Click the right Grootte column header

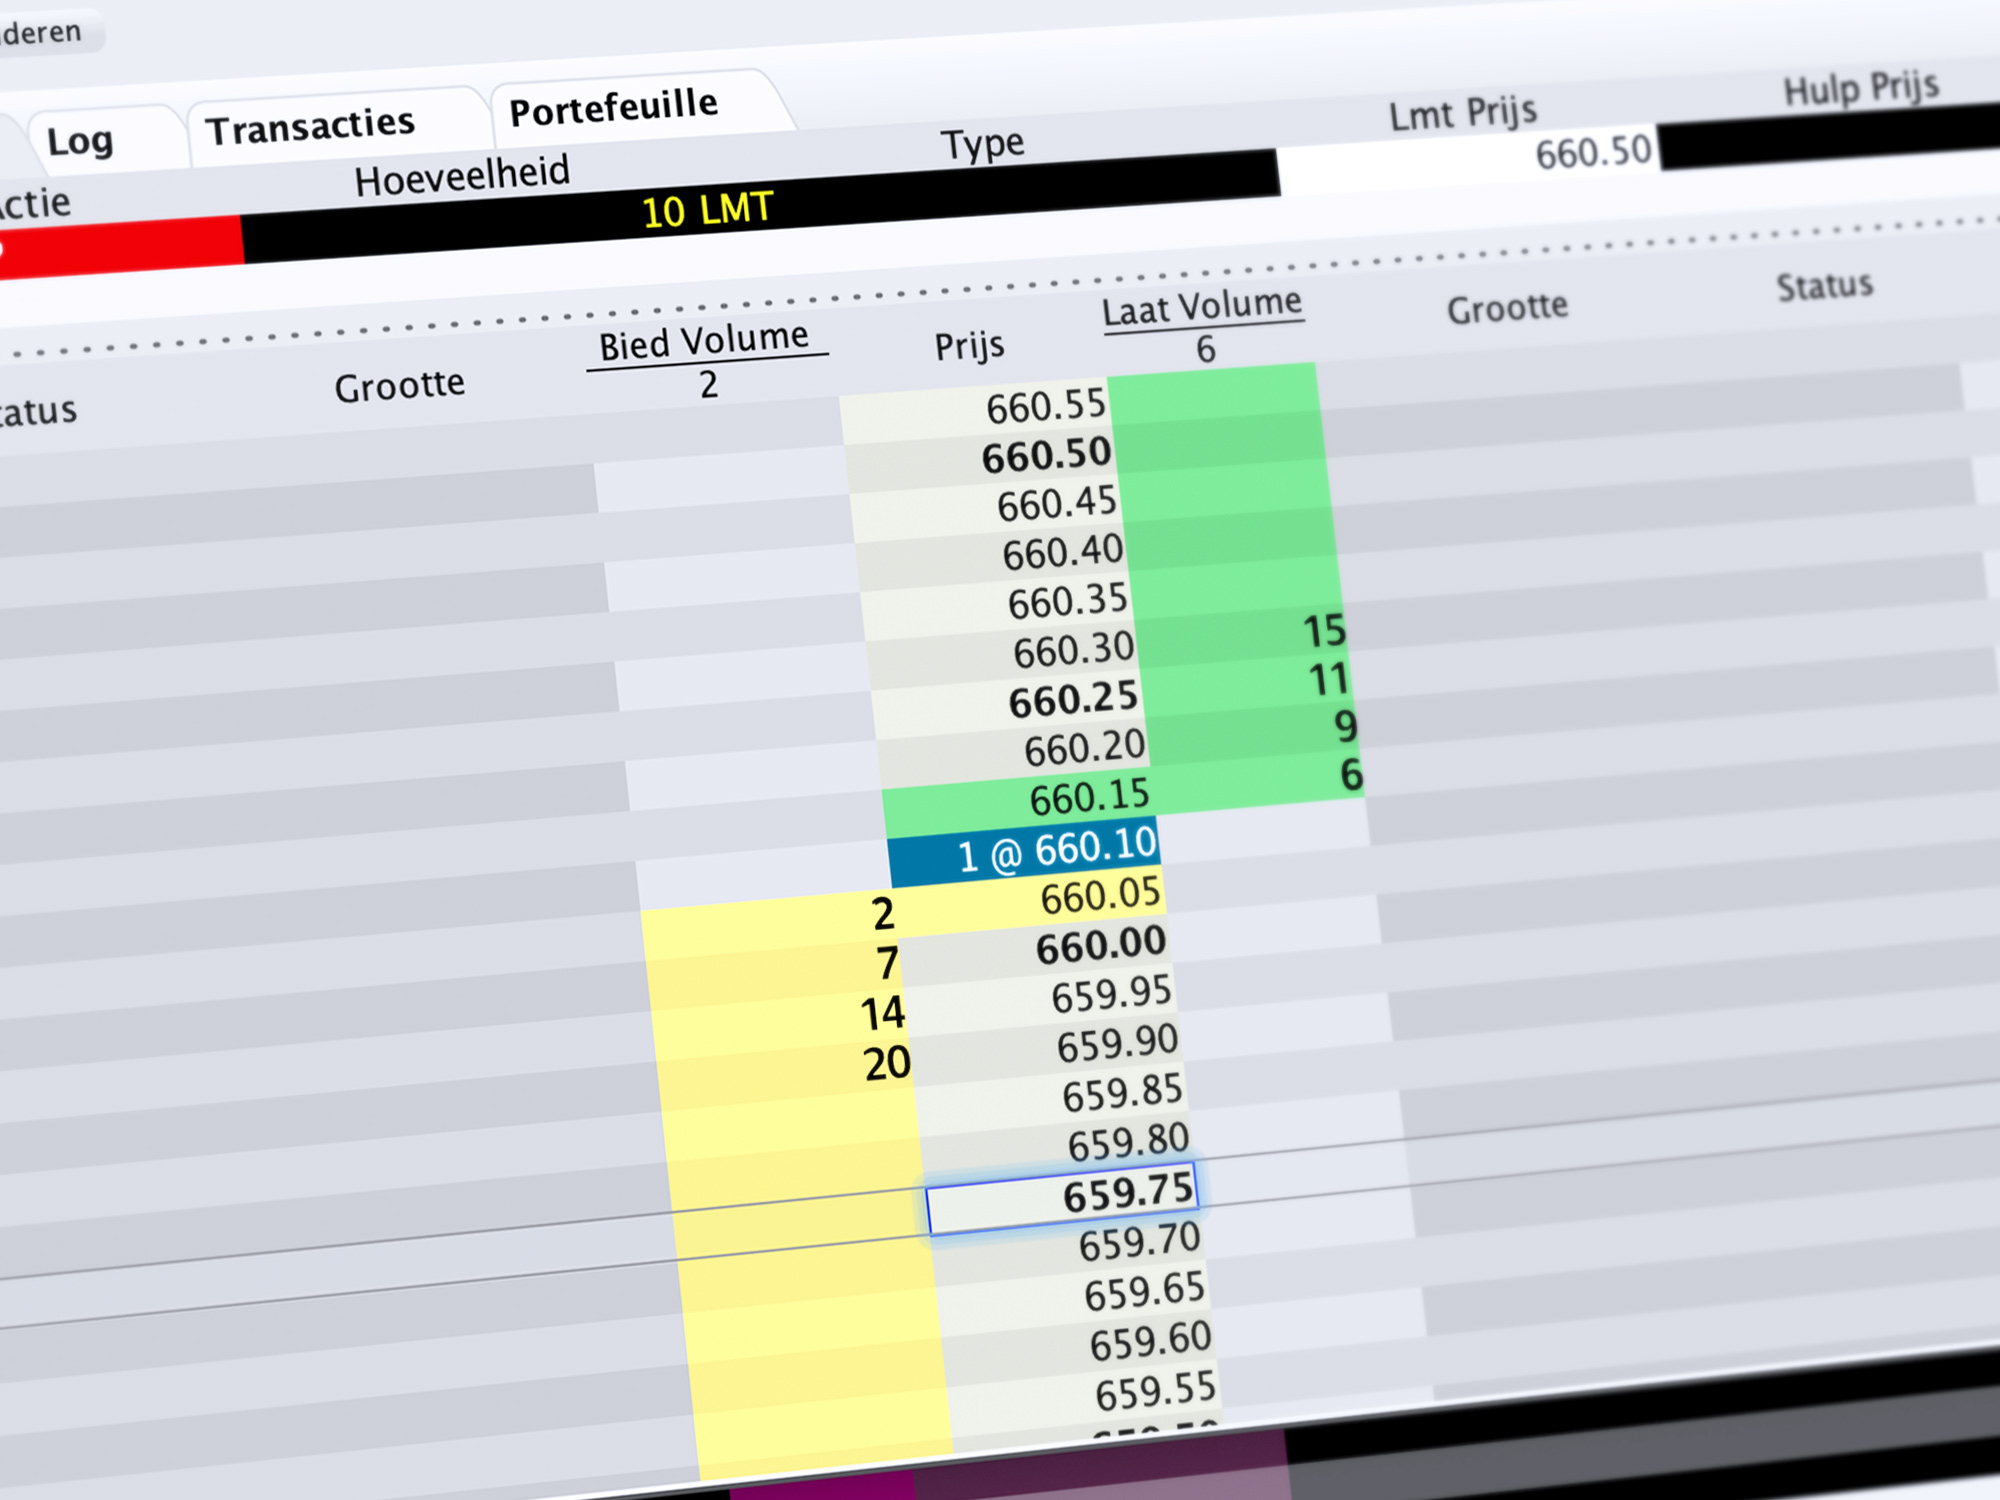[1507, 308]
